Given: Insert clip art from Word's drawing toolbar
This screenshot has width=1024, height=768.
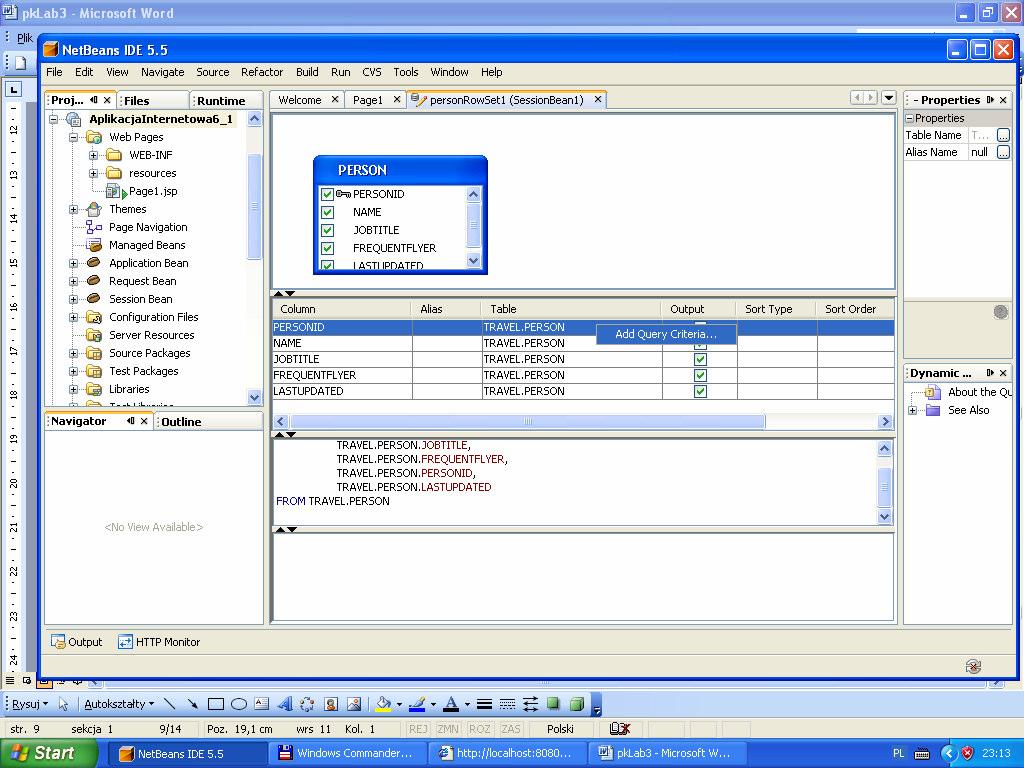Looking at the screenshot, I should coord(330,704).
